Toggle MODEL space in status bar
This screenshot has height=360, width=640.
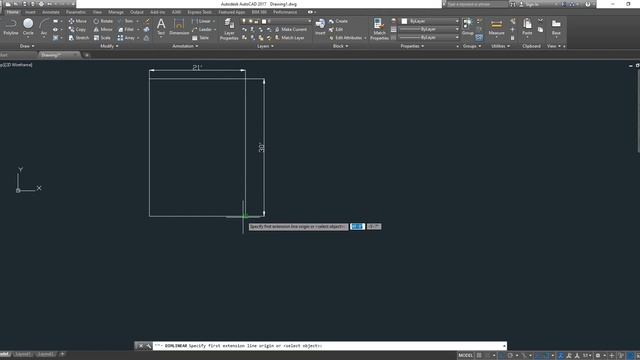click(x=465, y=356)
